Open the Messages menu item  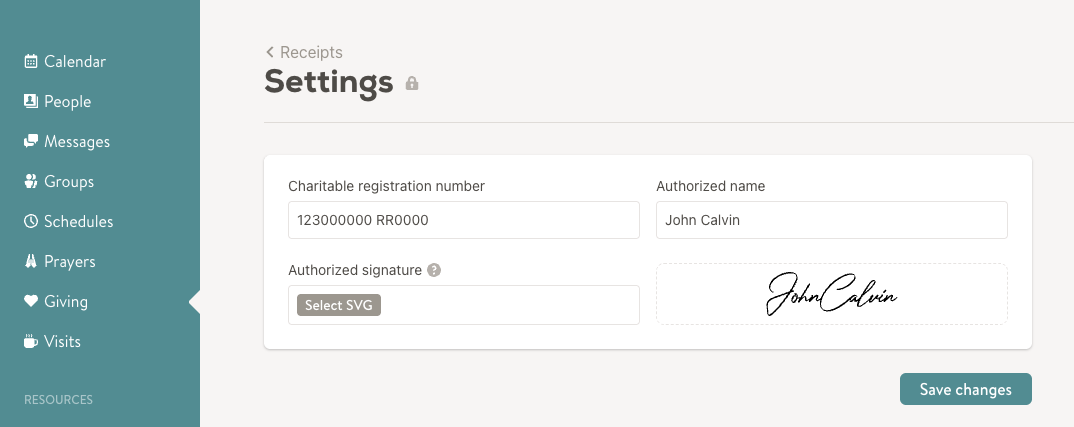tap(77, 142)
